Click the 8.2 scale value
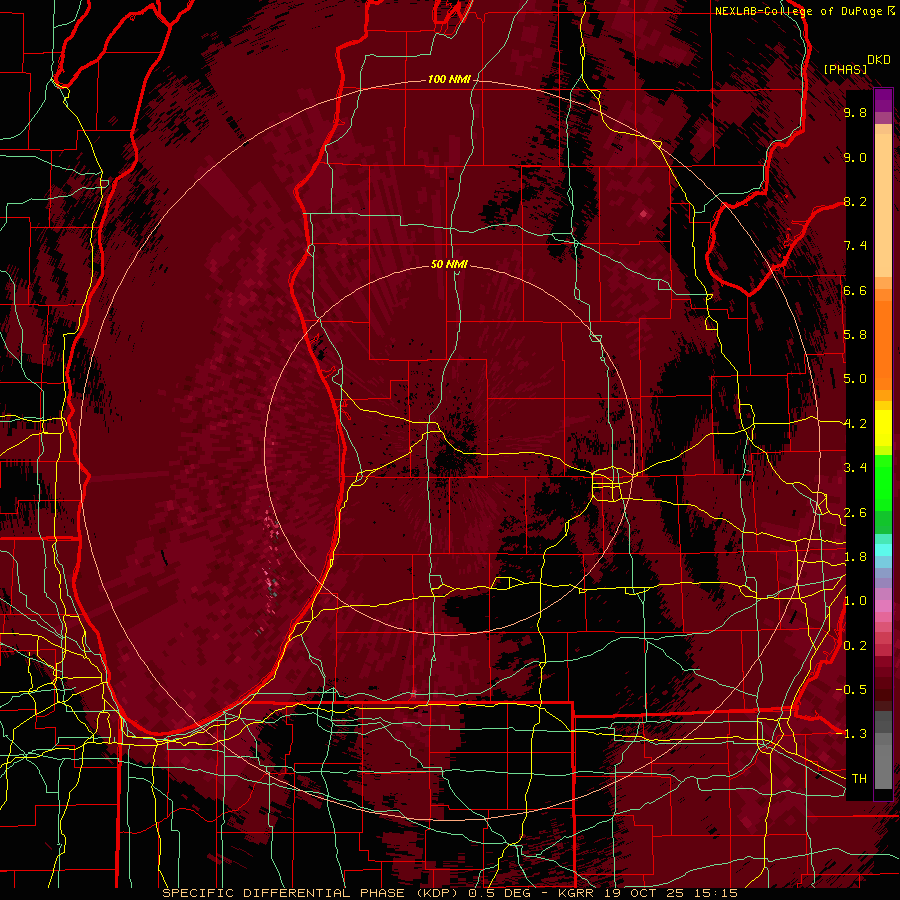The image size is (900, 900). [855, 201]
